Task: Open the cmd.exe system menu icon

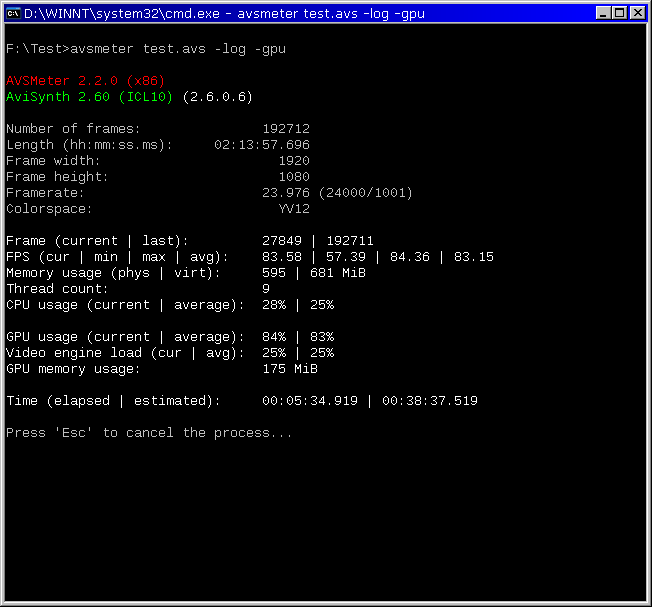Action: 14,13
